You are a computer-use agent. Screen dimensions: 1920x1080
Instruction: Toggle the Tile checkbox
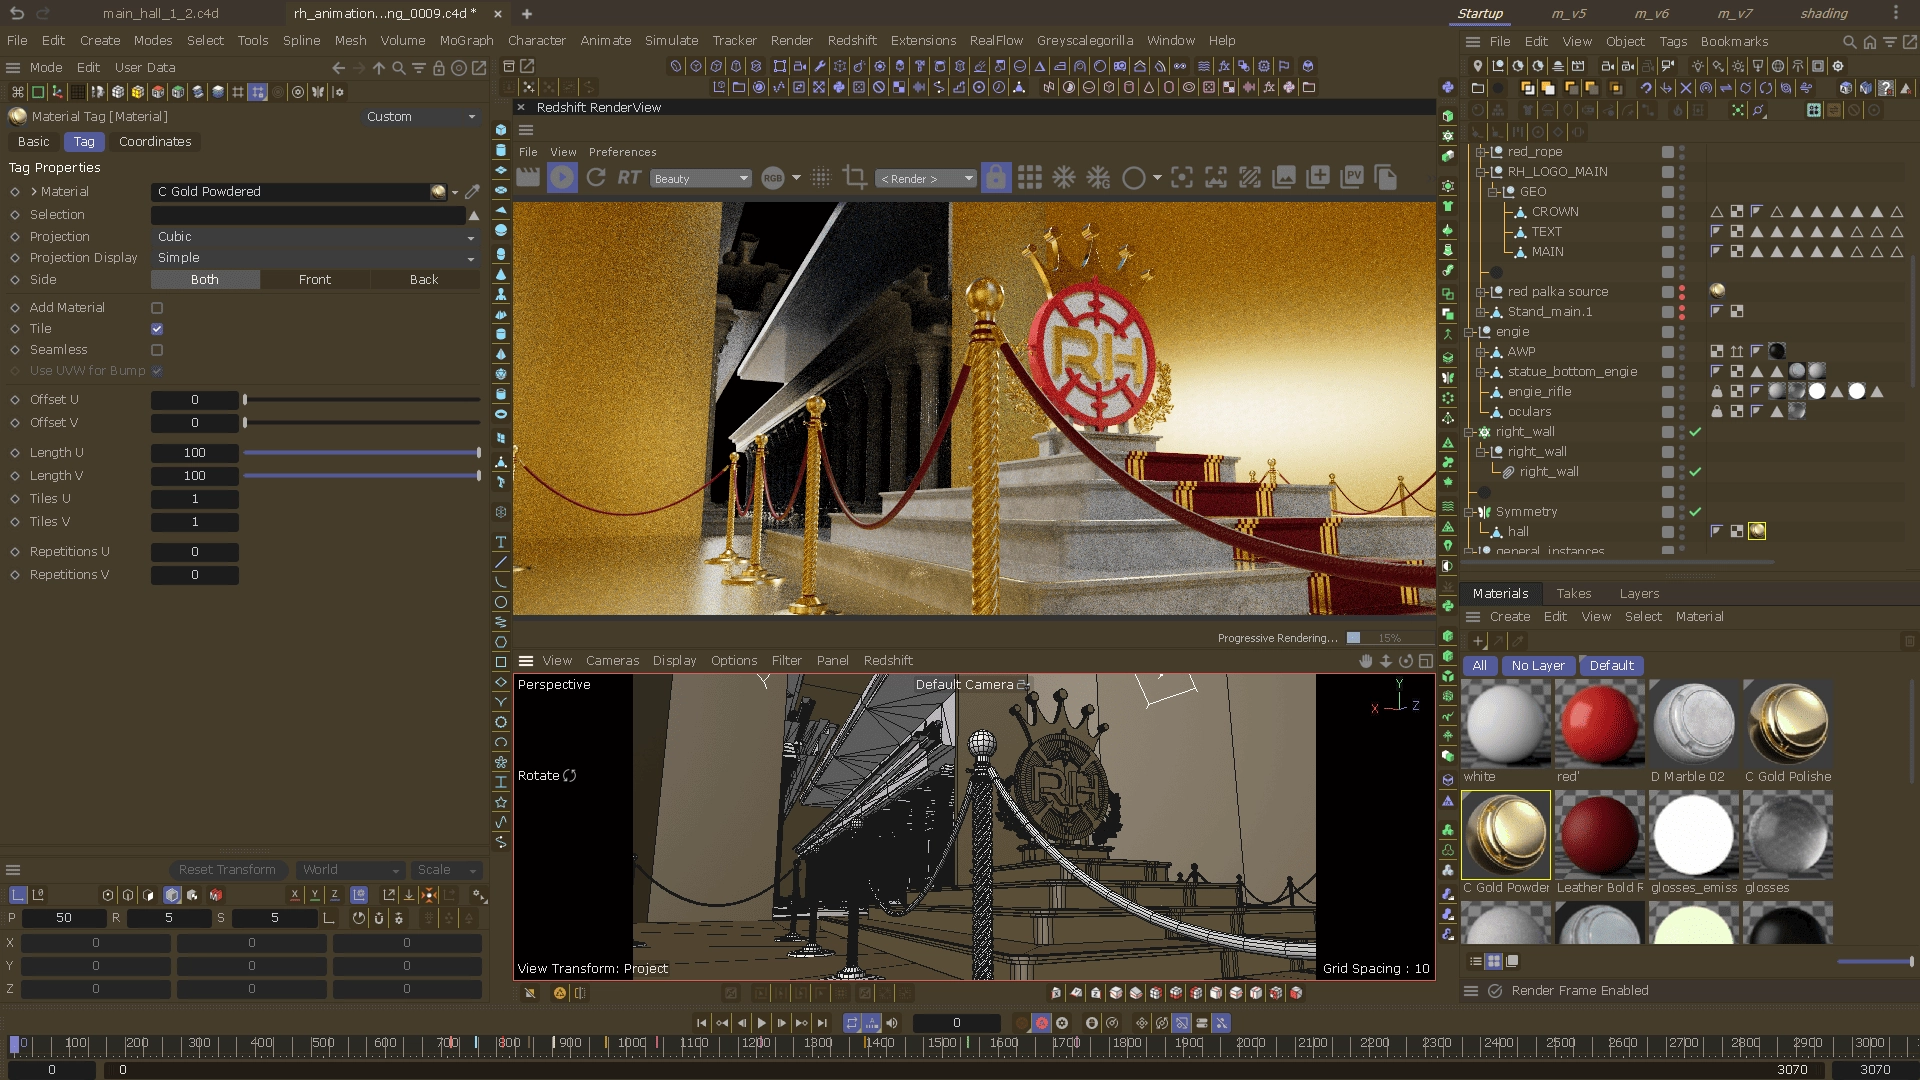click(x=157, y=329)
